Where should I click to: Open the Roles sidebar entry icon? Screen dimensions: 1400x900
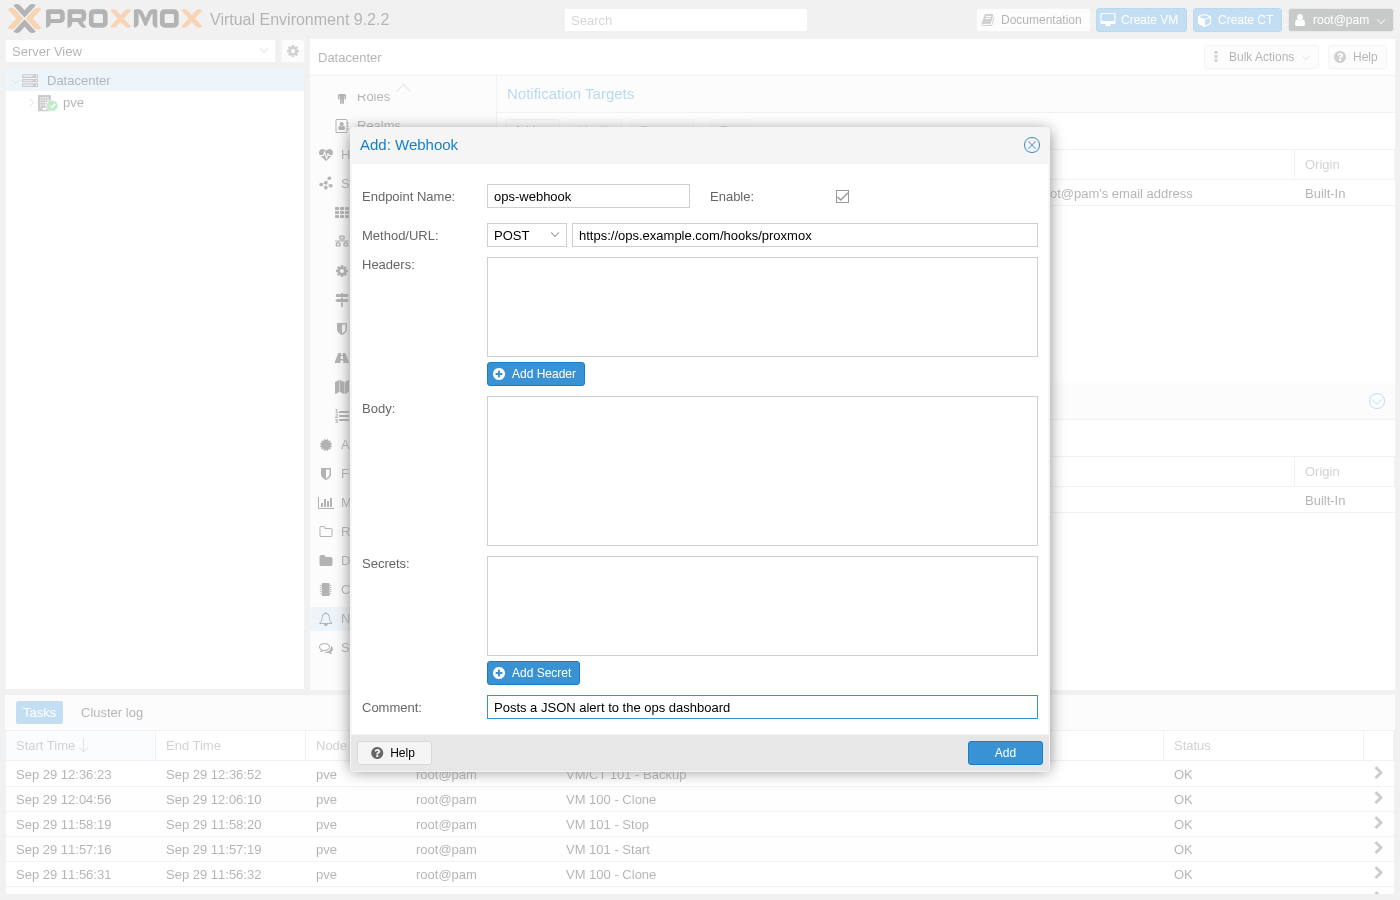coord(342,97)
